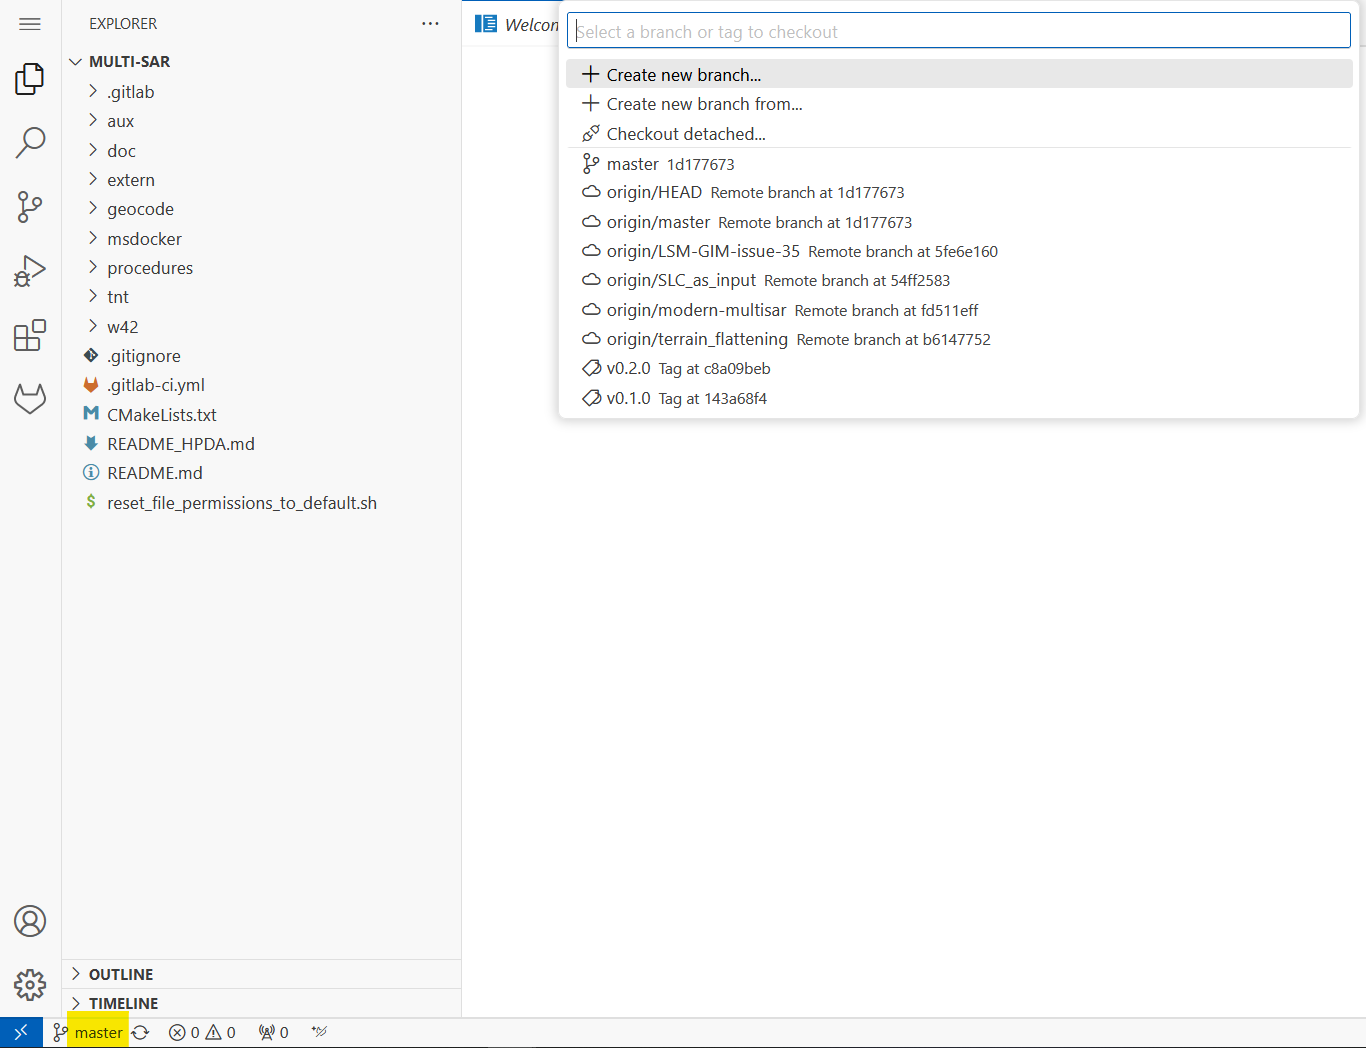Checkout origin/modern-multisar remote branch
Screen dimensions: 1366x1048
(959, 310)
